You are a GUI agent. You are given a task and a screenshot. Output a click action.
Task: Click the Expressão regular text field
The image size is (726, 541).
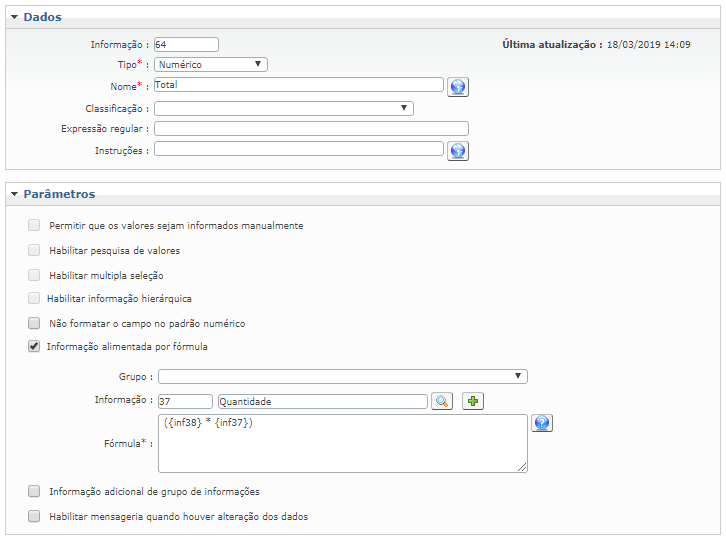(x=310, y=129)
